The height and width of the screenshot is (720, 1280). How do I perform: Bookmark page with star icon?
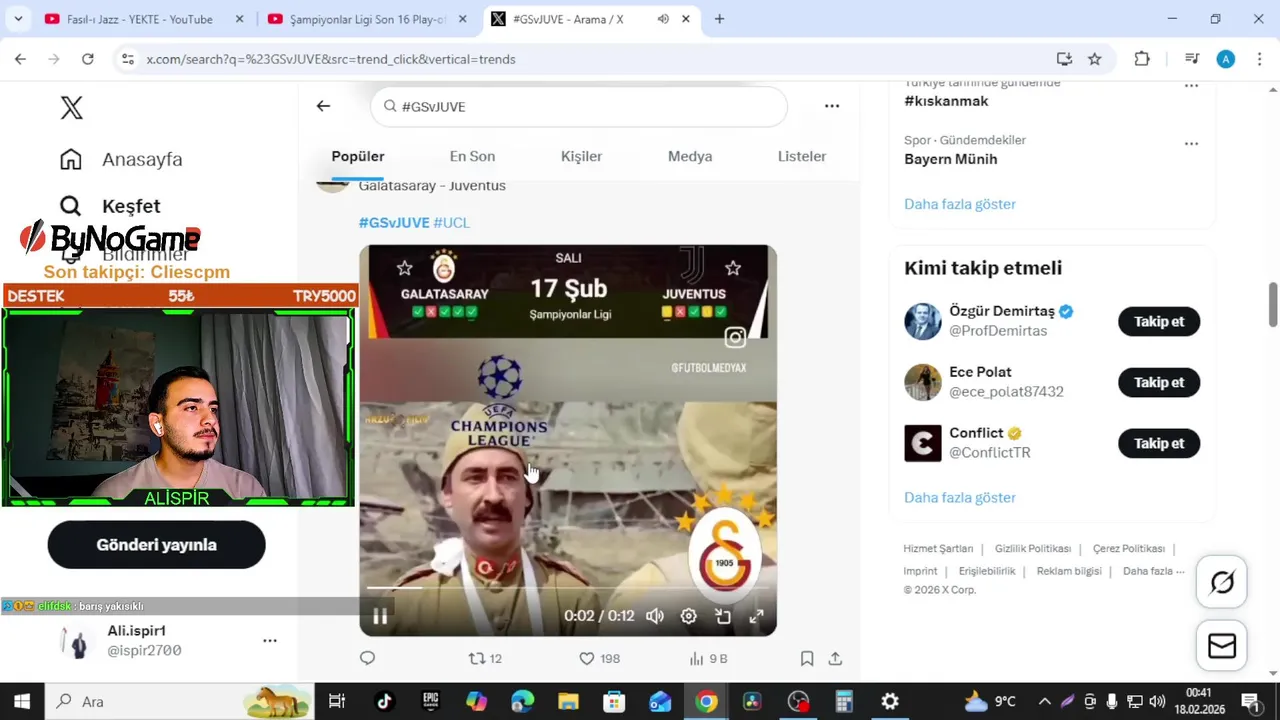[1095, 59]
